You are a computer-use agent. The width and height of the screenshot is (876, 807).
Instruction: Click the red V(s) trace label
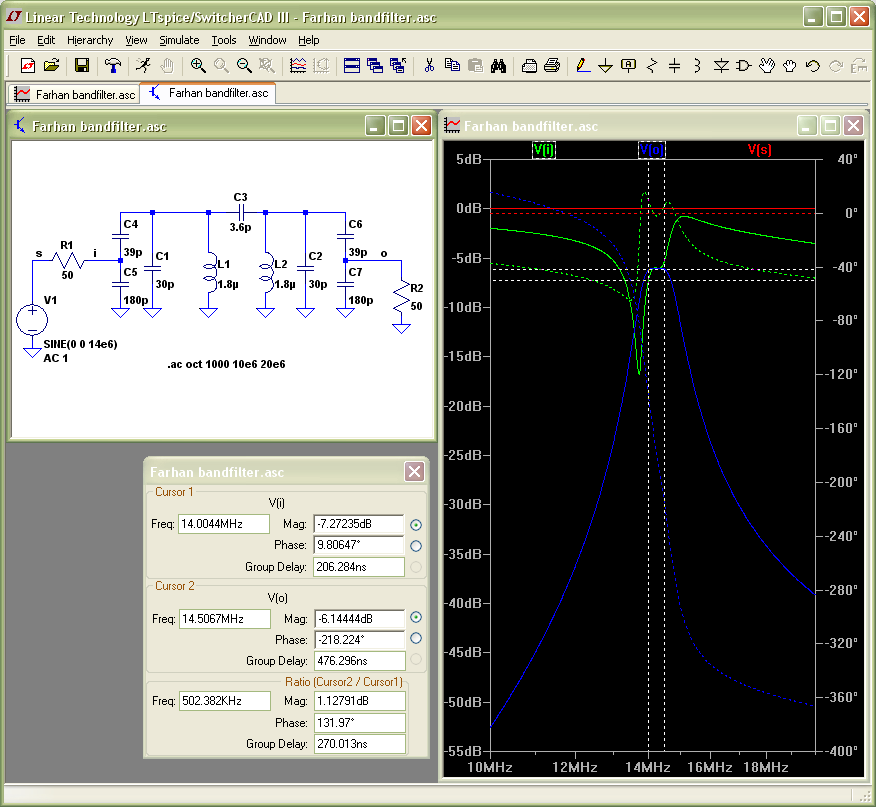point(760,150)
